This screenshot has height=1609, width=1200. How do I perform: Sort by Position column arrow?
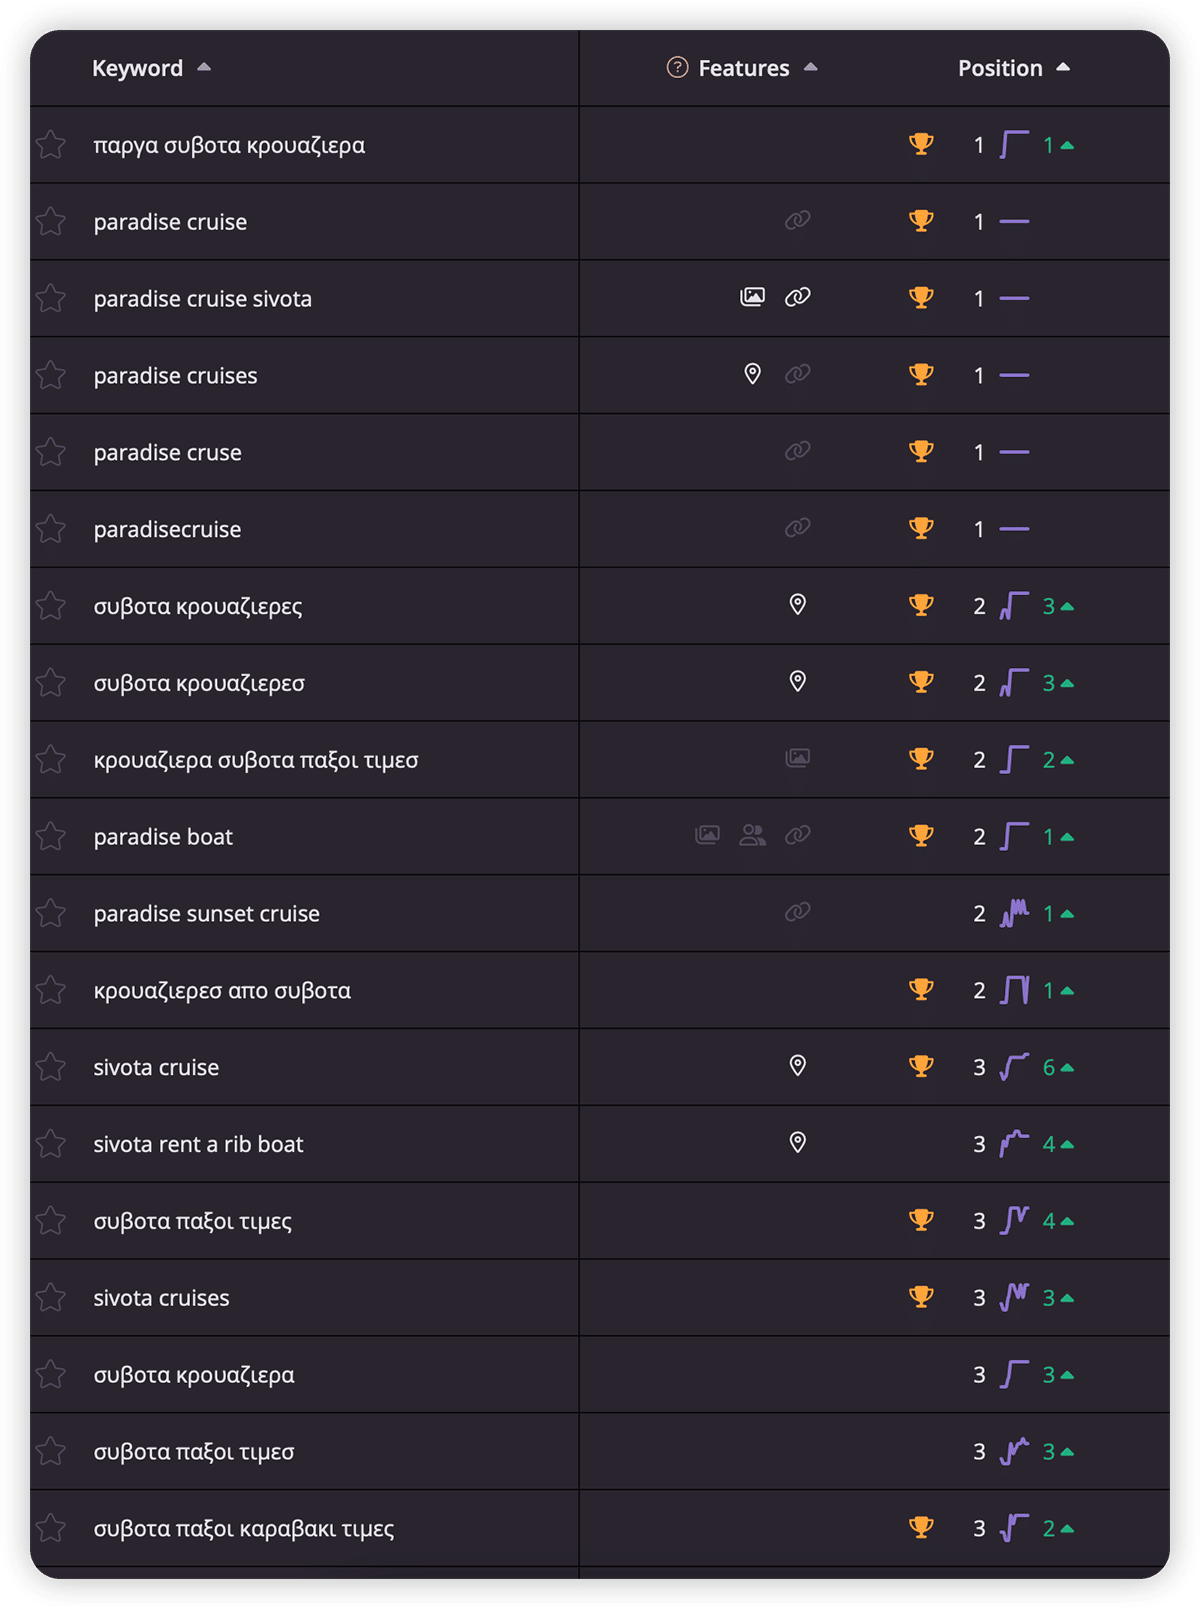point(1063,67)
